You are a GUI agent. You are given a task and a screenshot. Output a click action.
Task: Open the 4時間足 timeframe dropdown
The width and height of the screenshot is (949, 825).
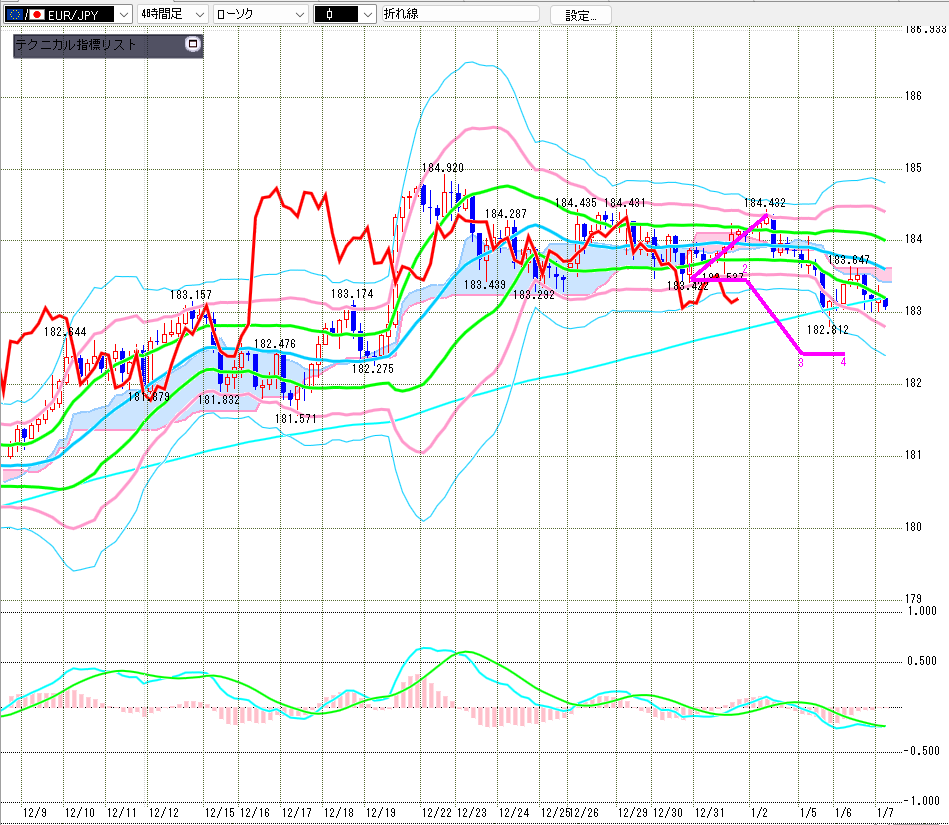click(198, 14)
